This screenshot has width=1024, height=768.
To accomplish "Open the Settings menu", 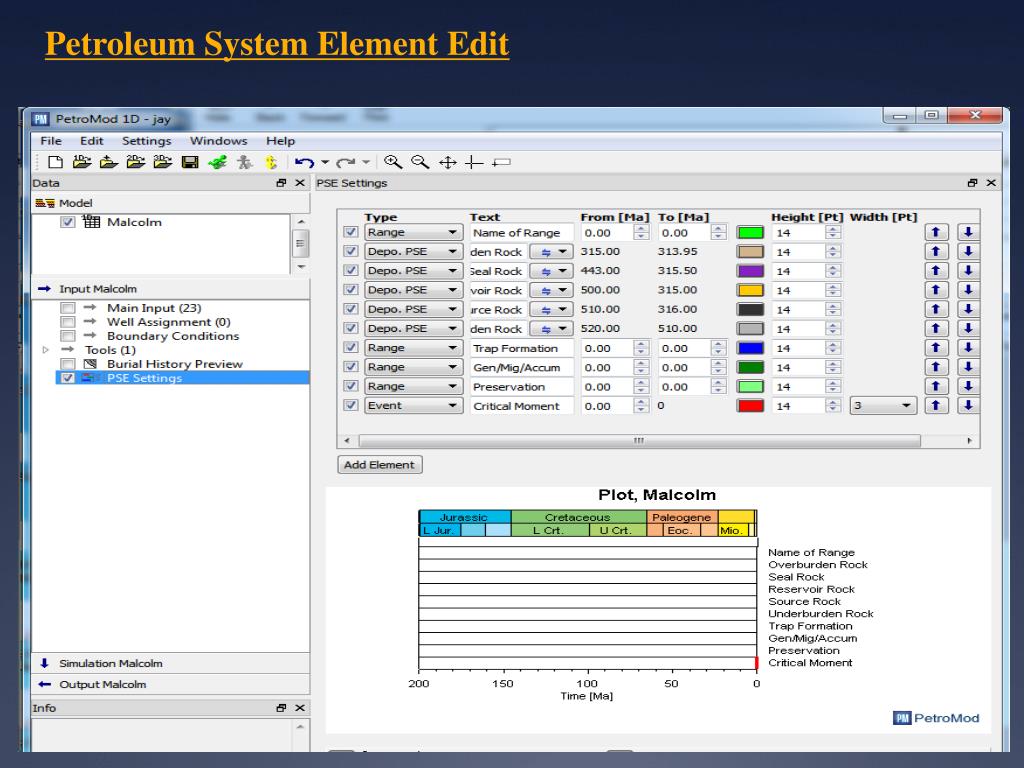I will (x=146, y=141).
